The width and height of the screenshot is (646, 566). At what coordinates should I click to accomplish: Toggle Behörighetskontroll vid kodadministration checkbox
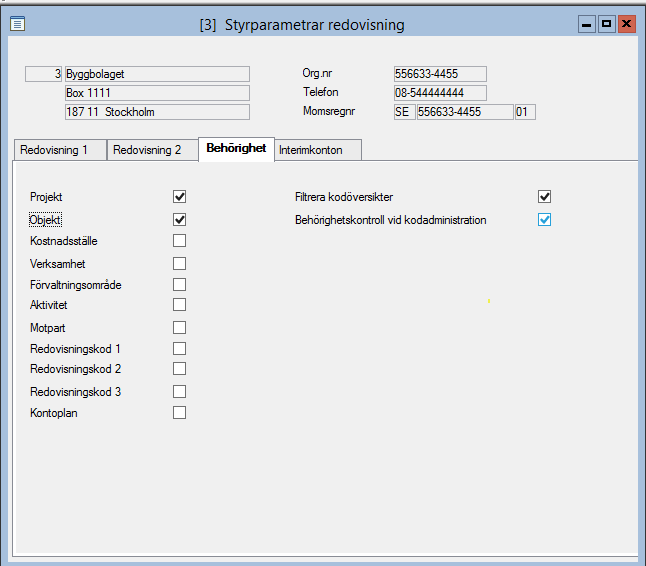[544, 220]
